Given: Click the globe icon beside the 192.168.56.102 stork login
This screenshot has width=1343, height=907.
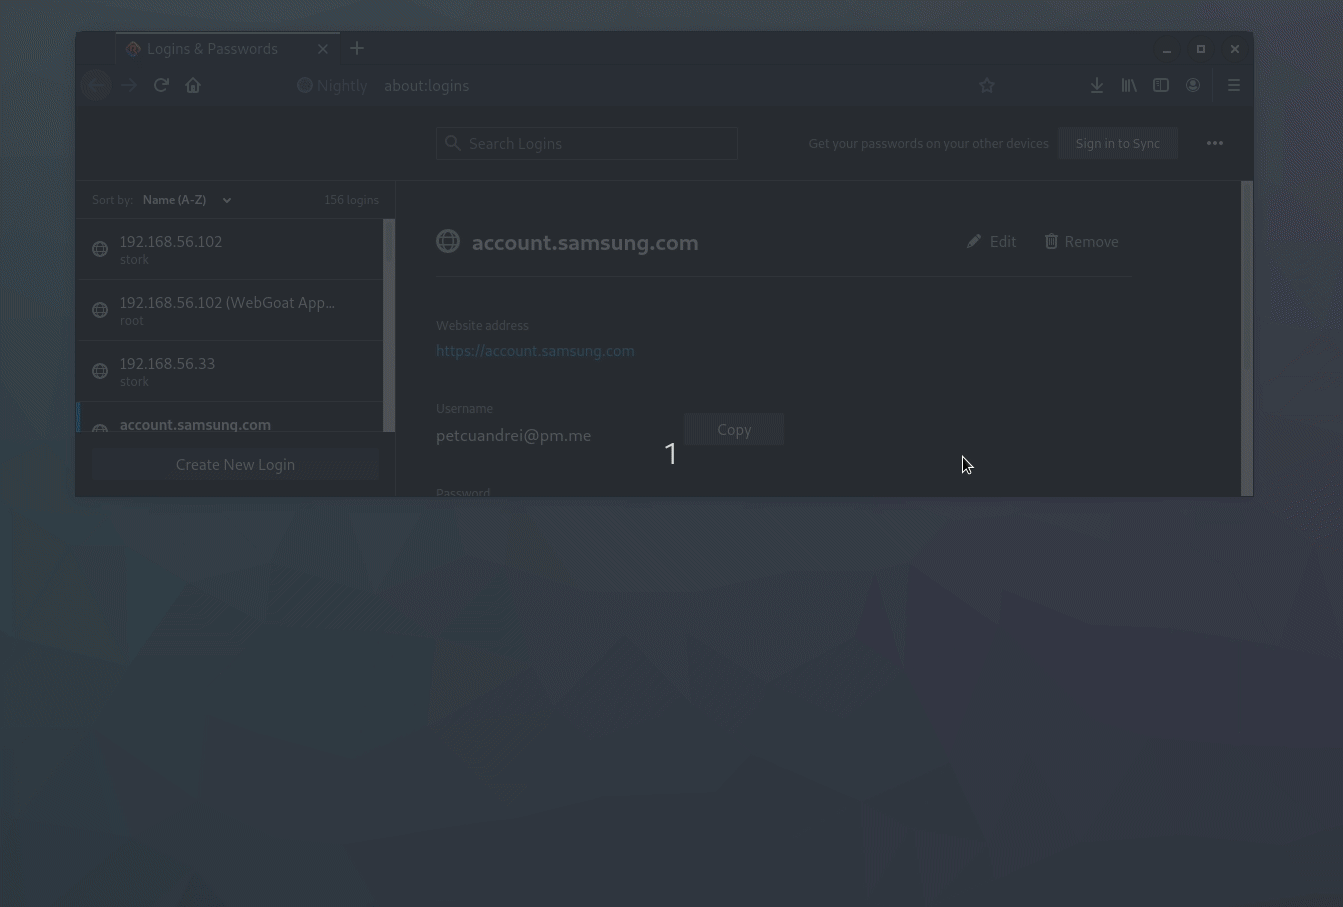Looking at the screenshot, I should coord(100,249).
